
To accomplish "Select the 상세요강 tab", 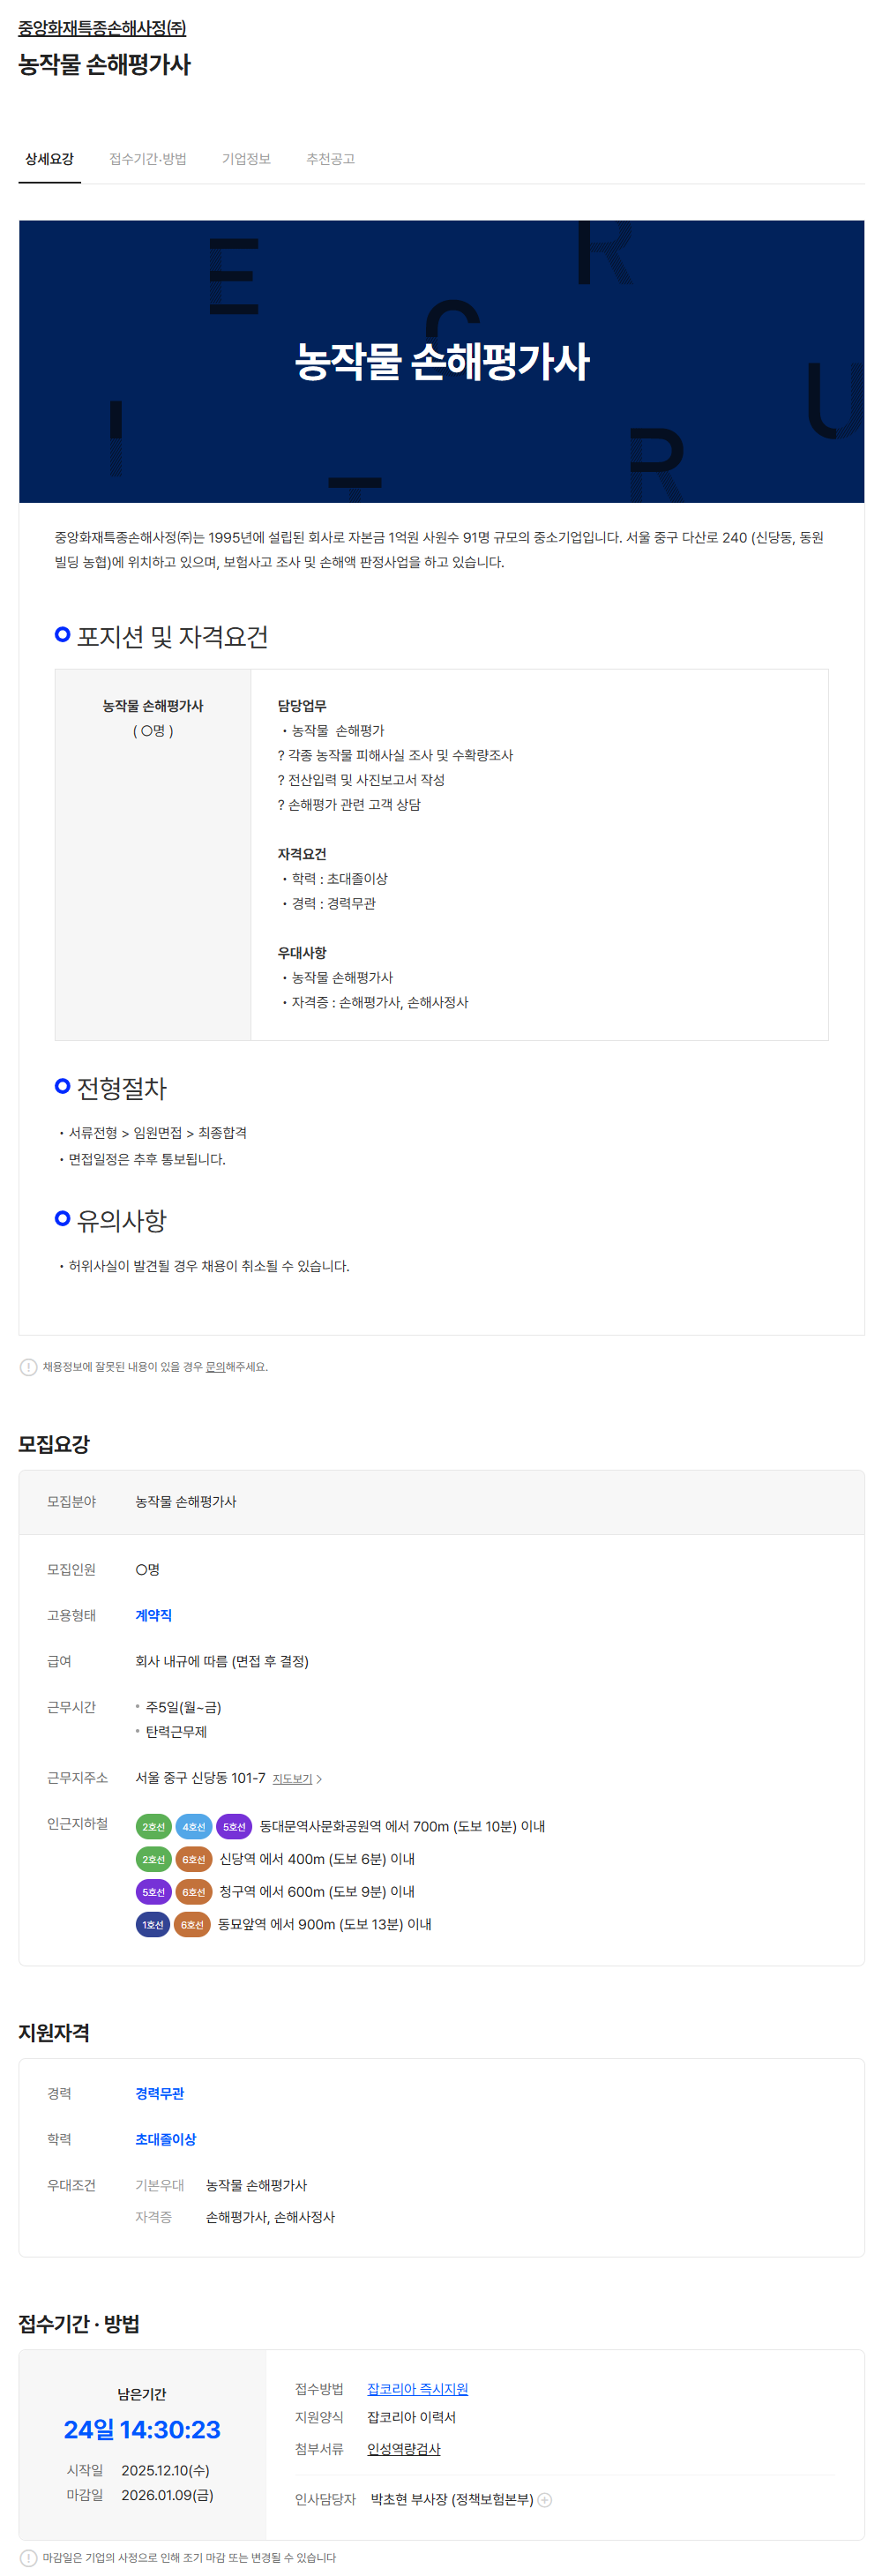I will [x=49, y=159].
